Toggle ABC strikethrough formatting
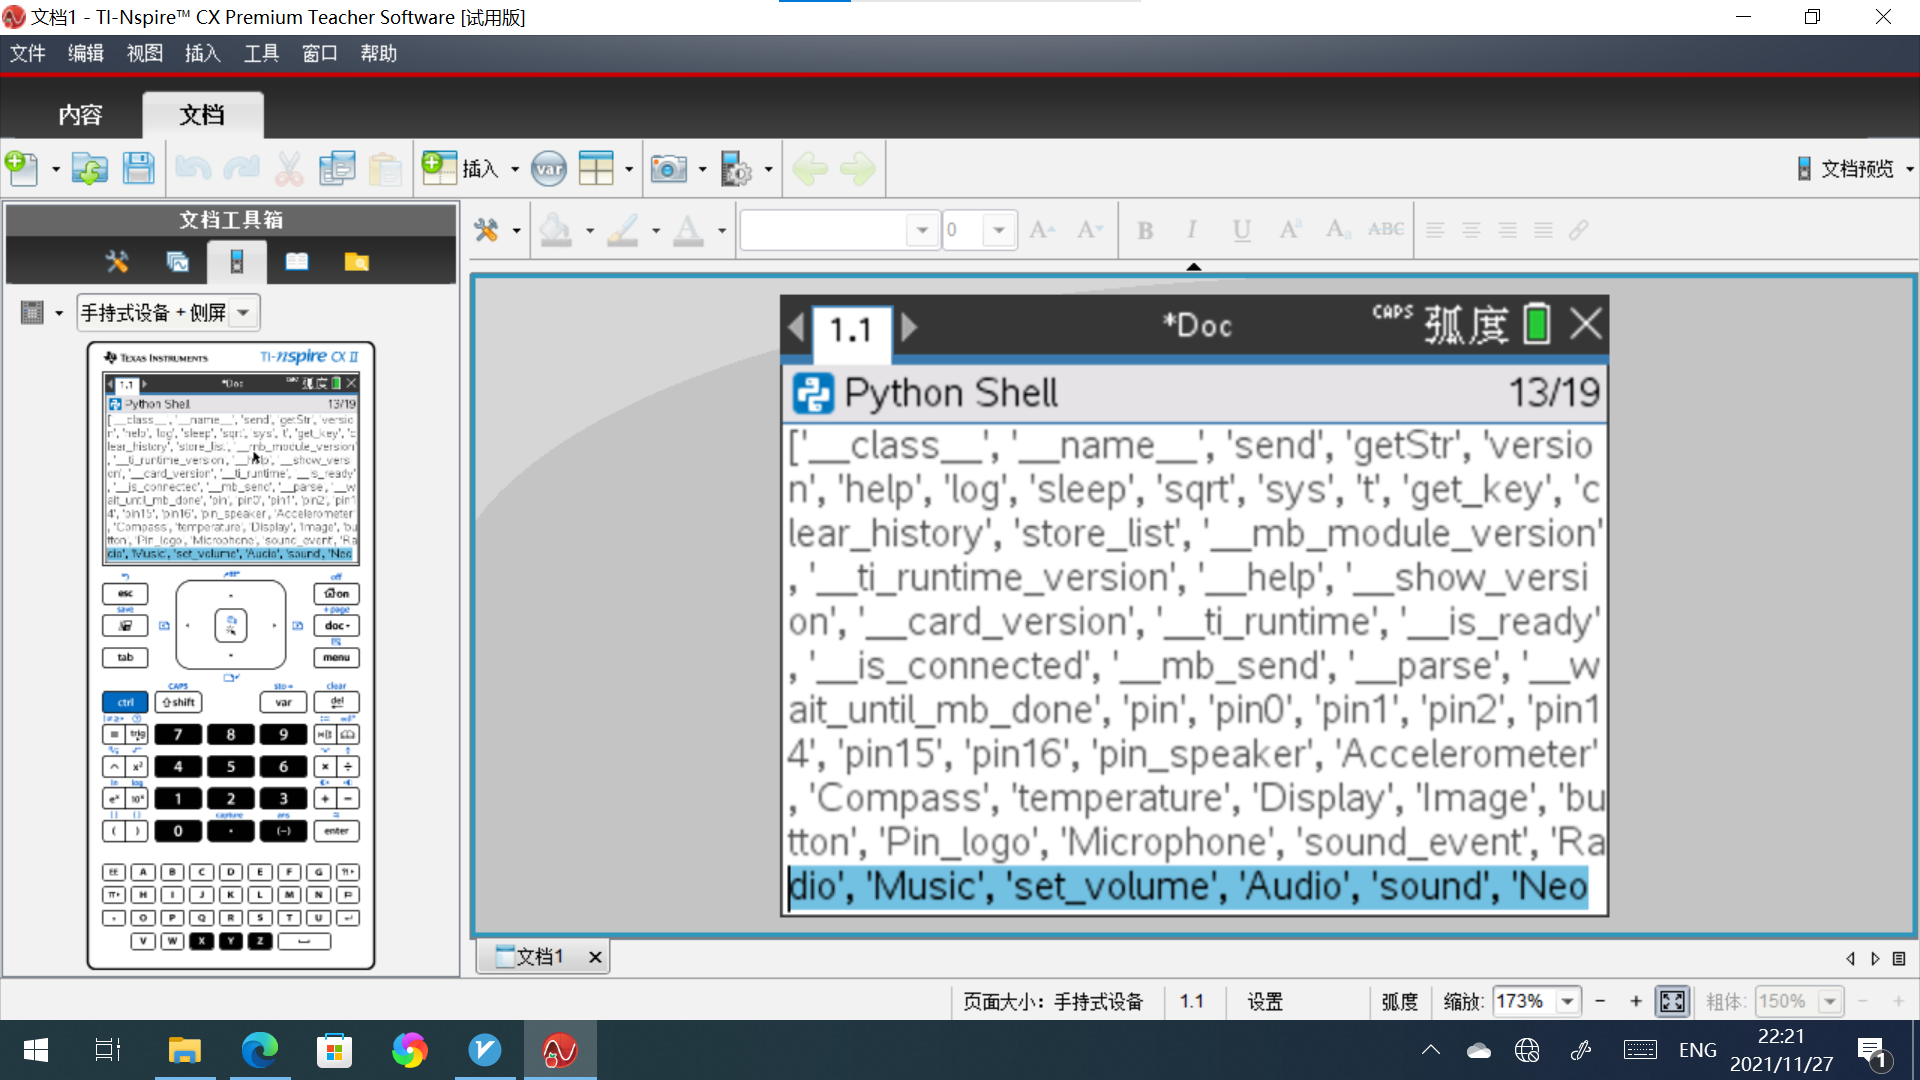The width and height of the screenshot is (1920, 1080). tap(1386, 229)
